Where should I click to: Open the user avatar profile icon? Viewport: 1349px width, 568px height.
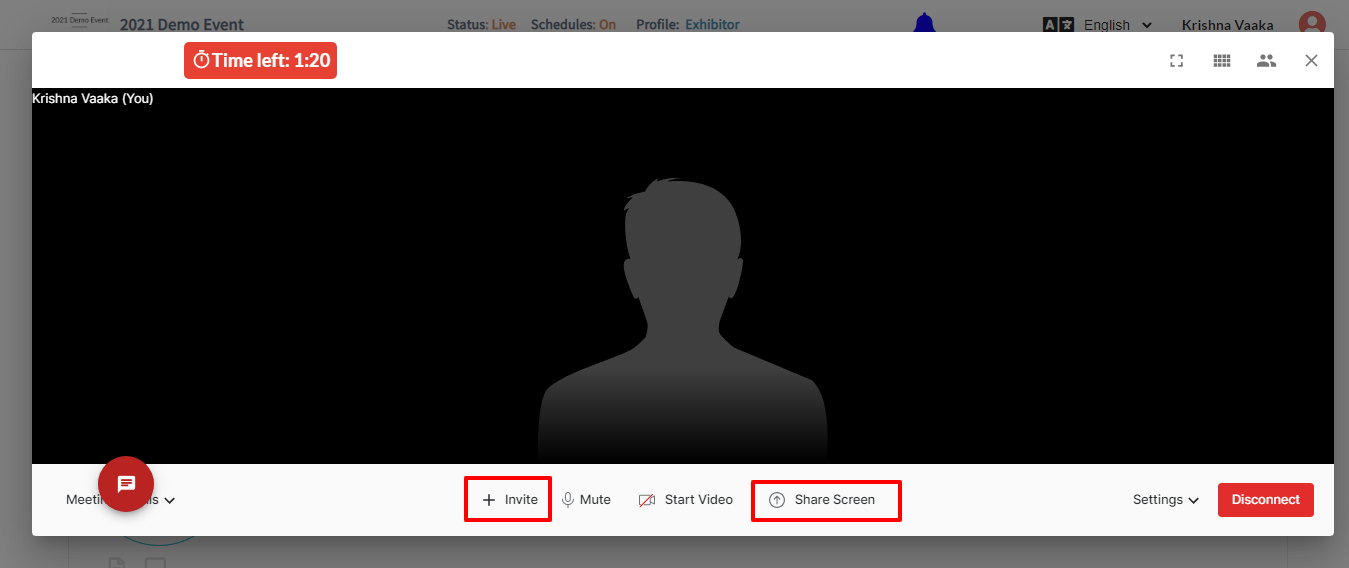[1312, 25]
